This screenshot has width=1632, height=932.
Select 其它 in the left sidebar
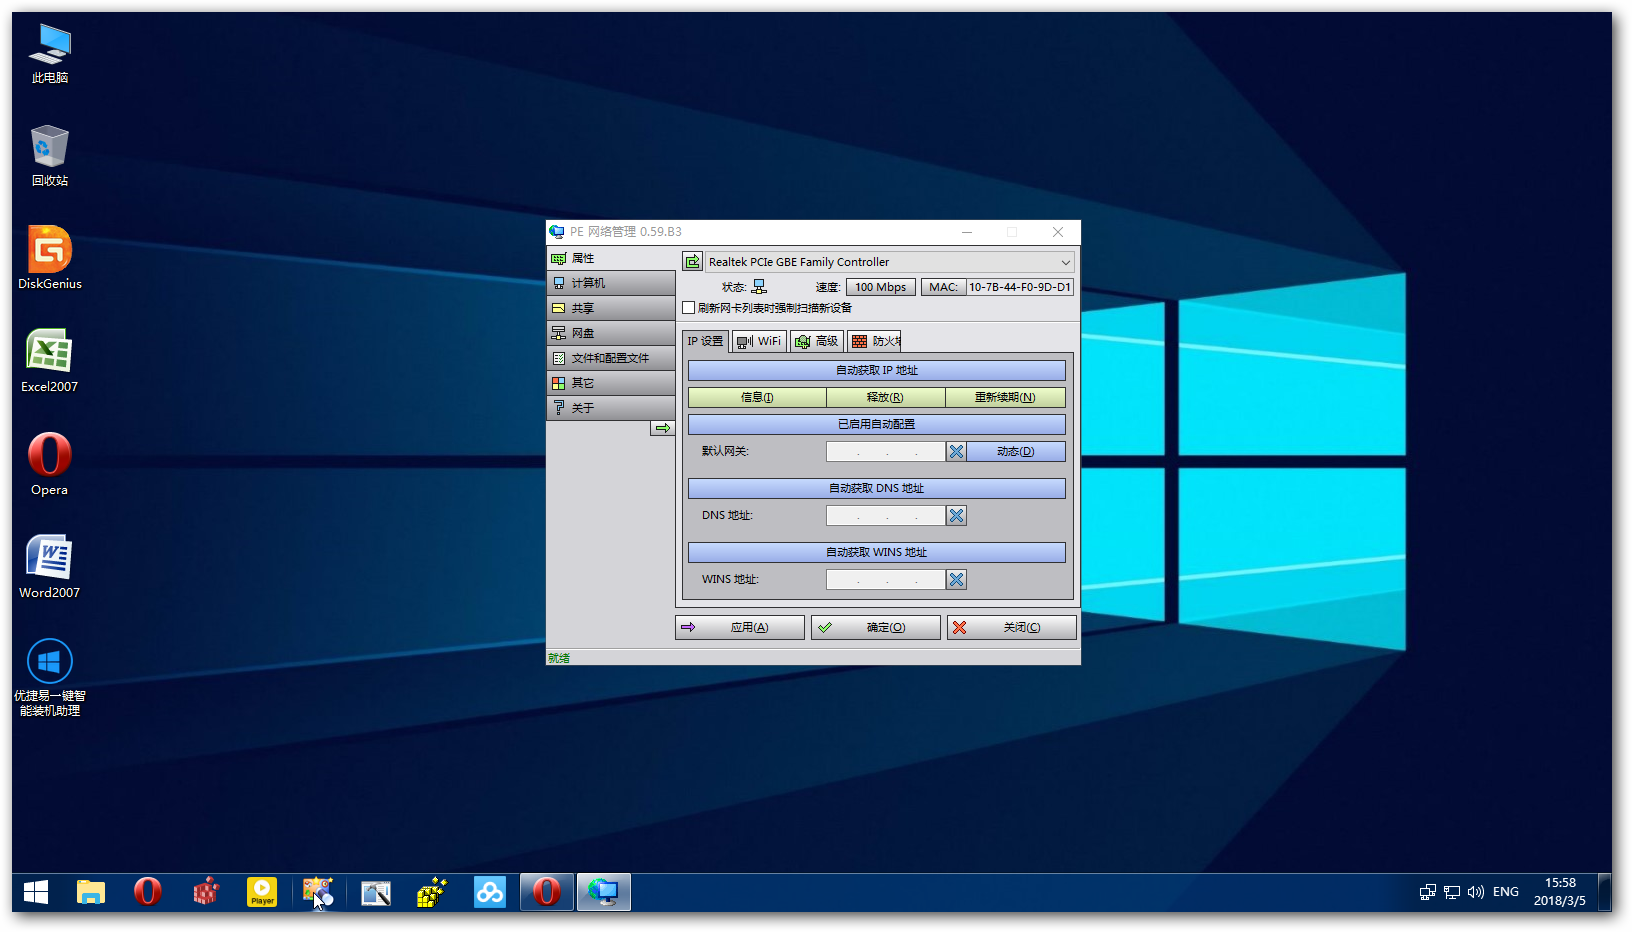(x=611, y=383)
